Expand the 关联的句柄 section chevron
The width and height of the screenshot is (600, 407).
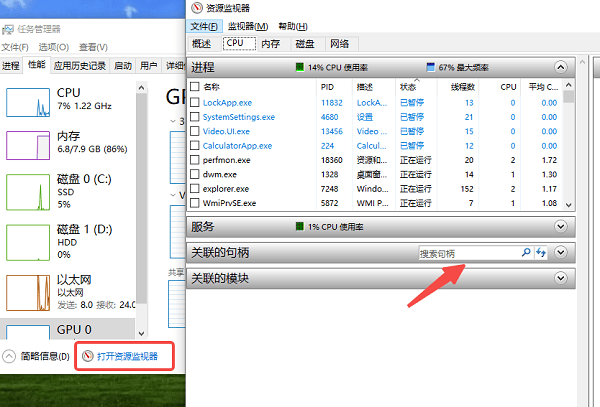point(561,252)
